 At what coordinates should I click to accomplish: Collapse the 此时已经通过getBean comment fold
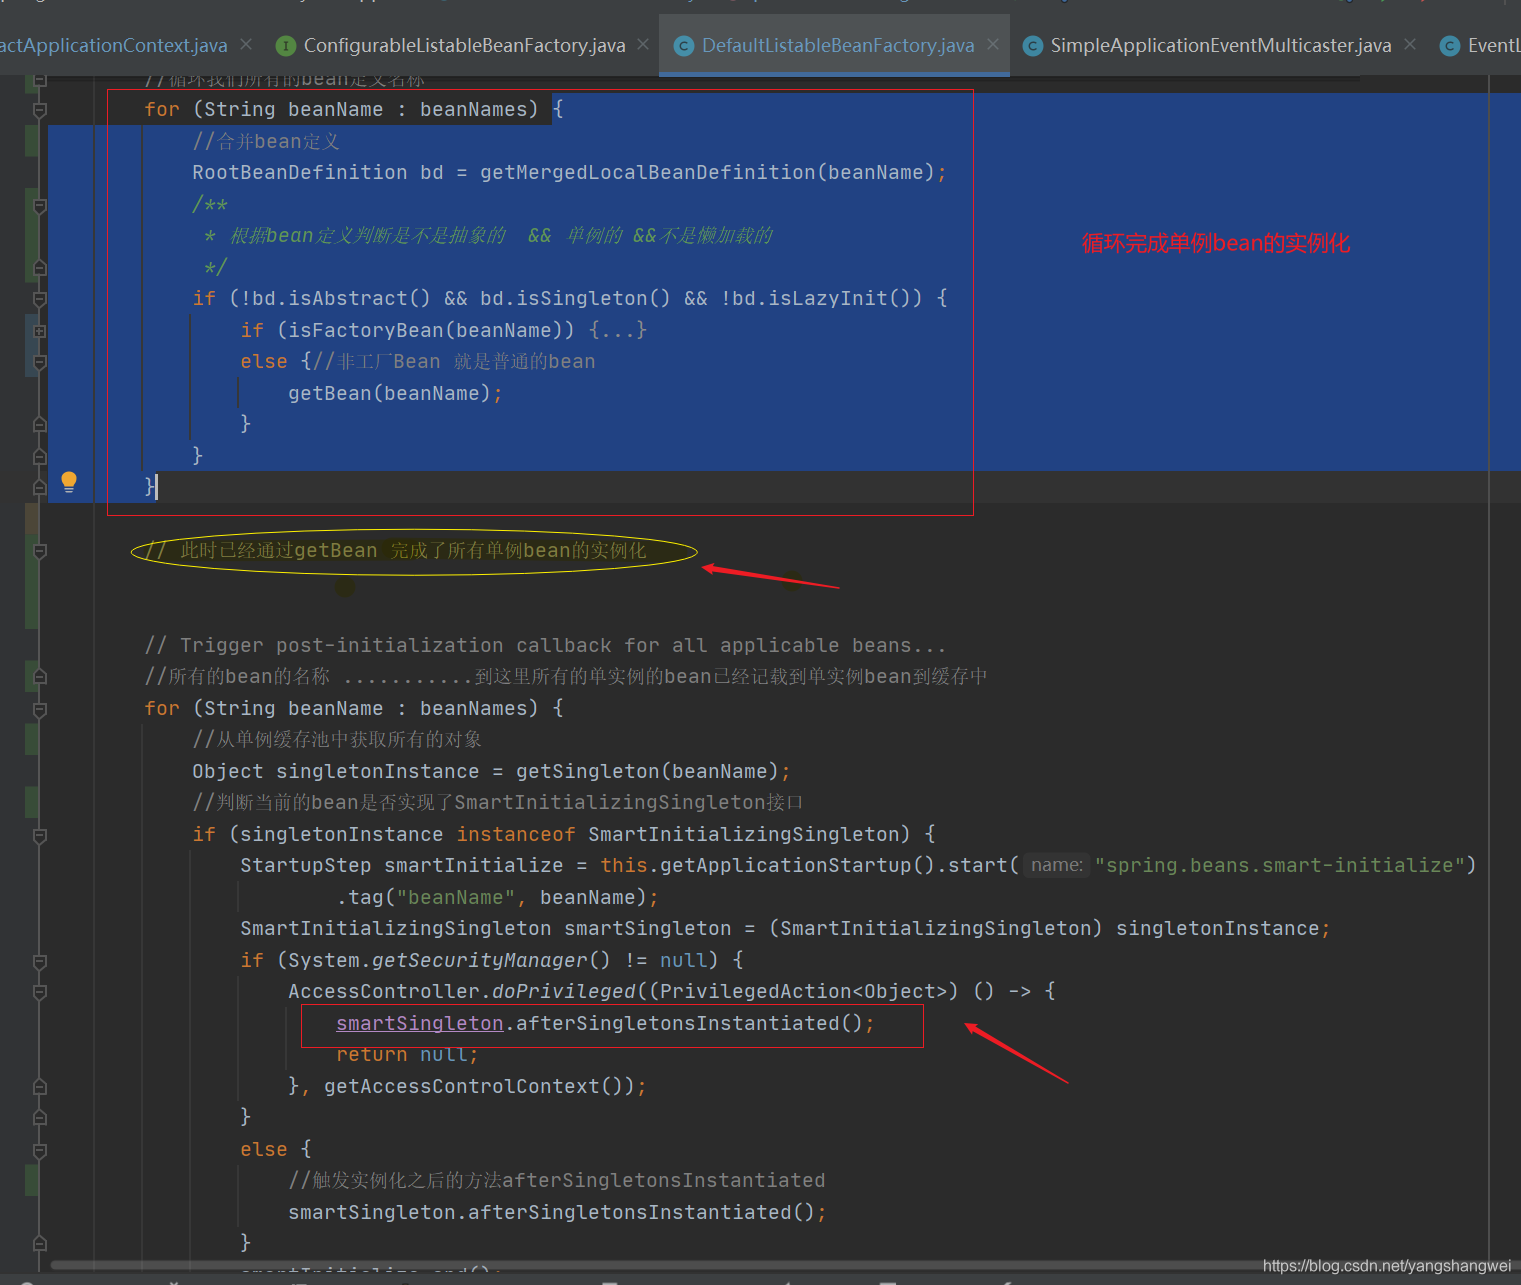[x=40, y=551]
